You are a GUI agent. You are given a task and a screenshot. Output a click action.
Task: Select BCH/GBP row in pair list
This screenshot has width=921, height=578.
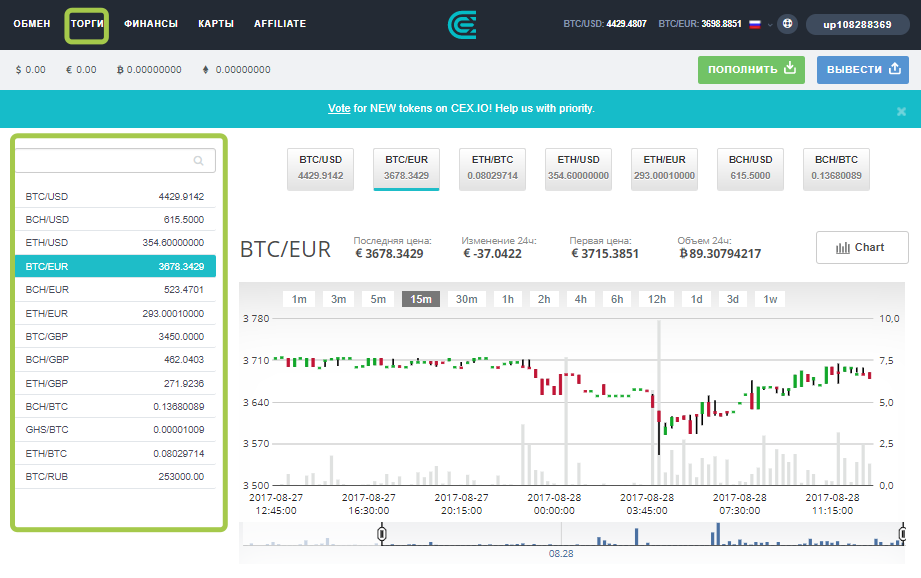[x=115, y=359]
